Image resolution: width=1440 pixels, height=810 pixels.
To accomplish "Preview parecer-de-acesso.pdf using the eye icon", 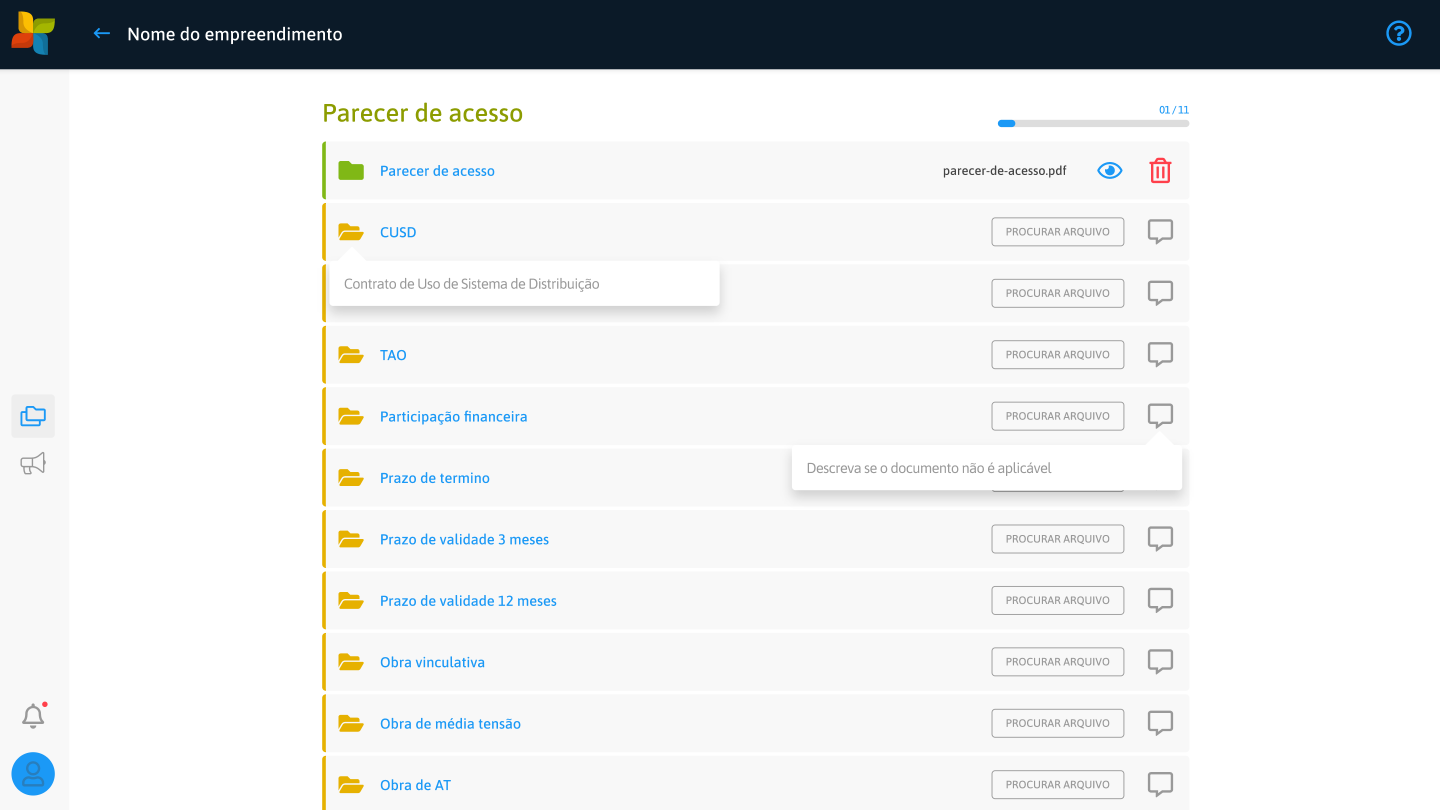I will pyautogui.click(x=1109, y=171).
